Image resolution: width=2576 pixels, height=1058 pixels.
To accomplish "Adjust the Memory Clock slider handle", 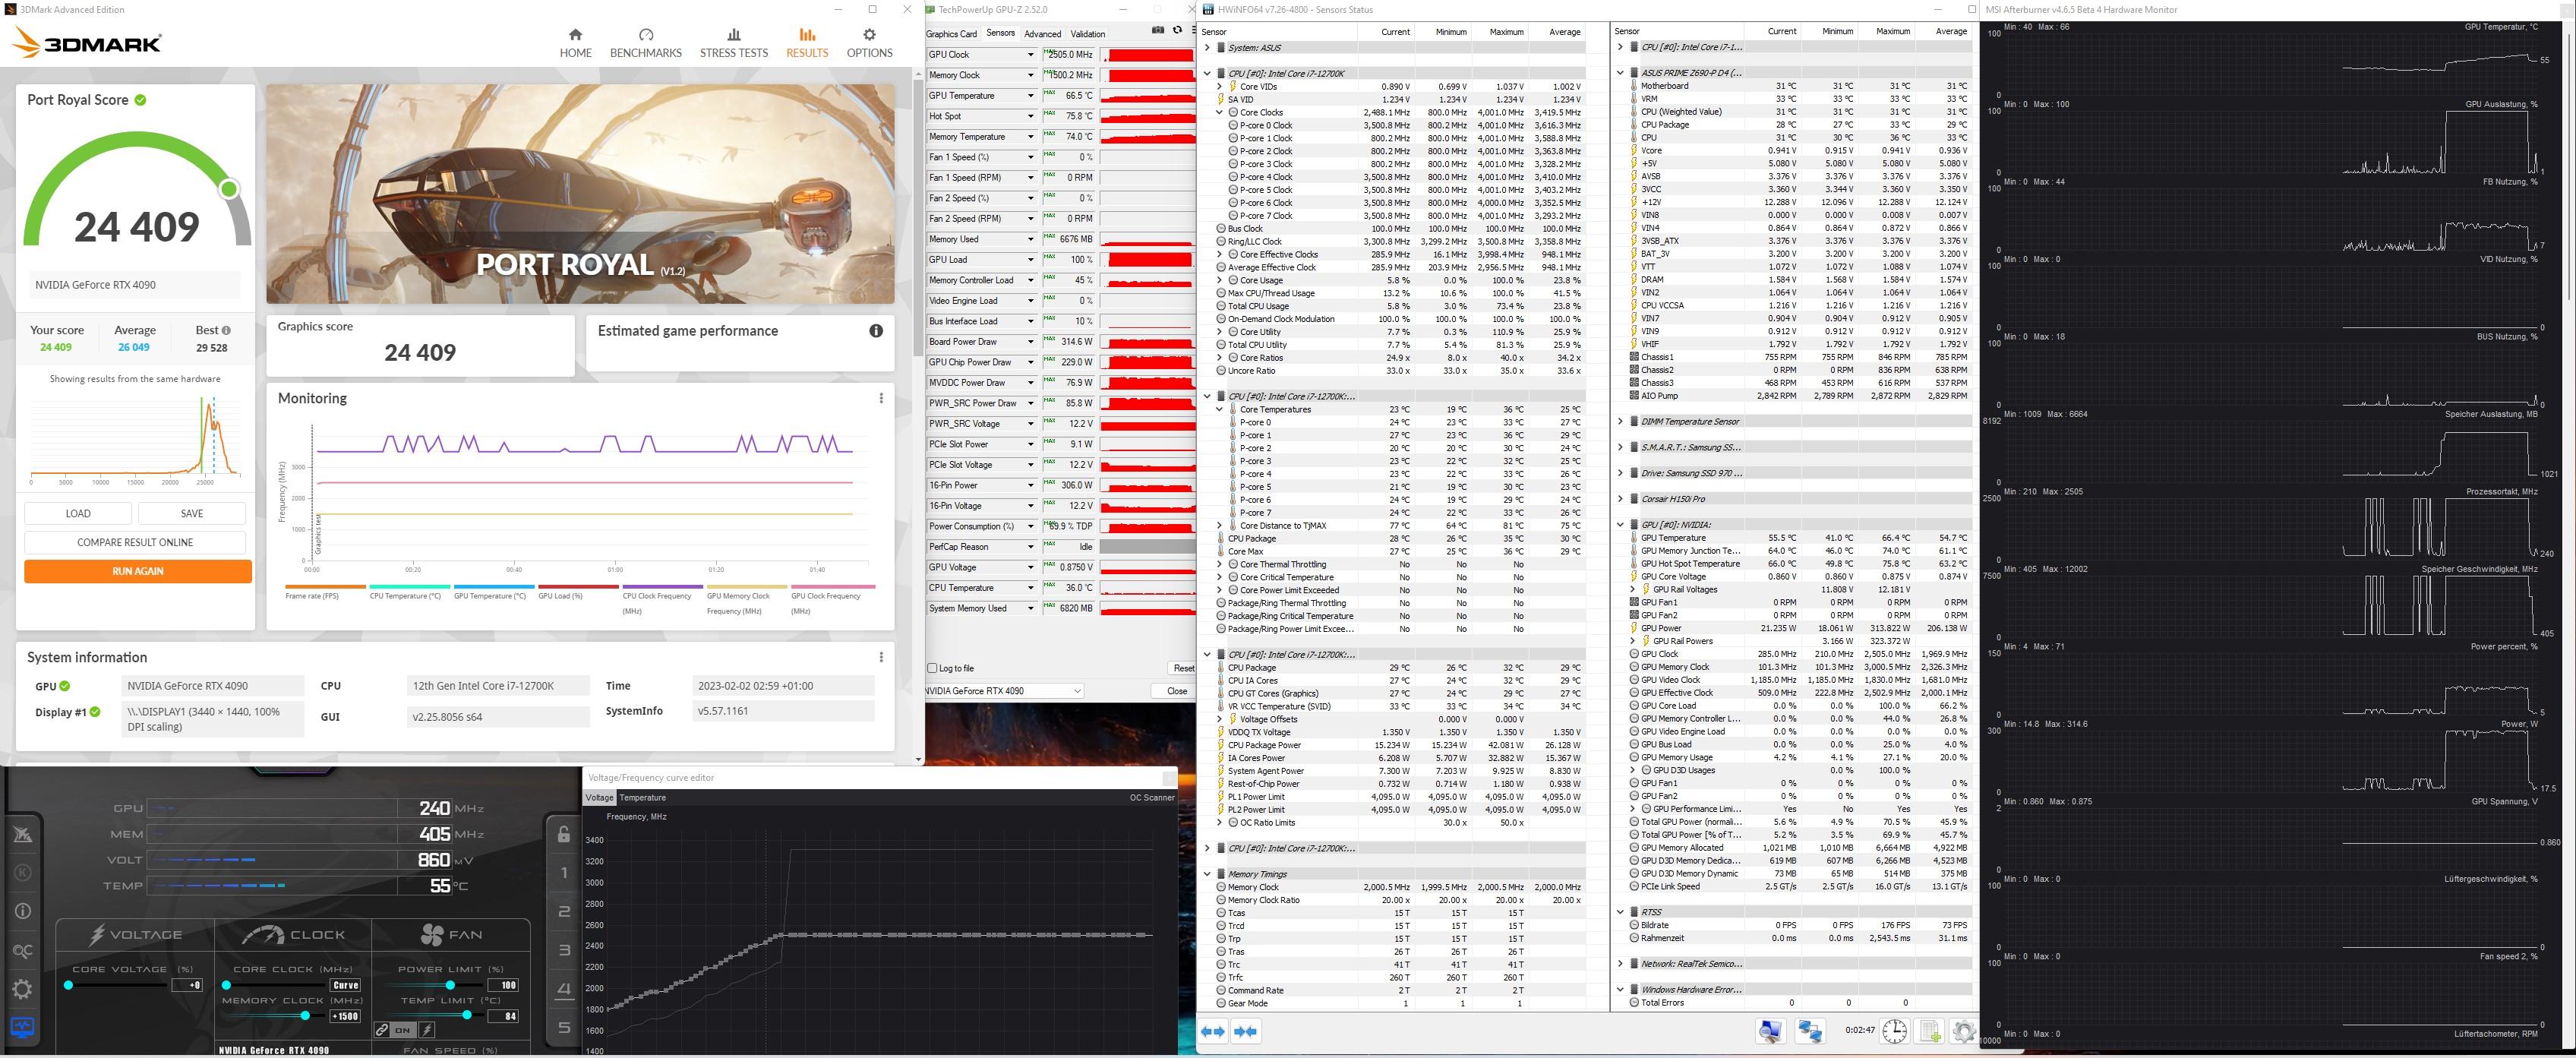I will (305, 1015).
